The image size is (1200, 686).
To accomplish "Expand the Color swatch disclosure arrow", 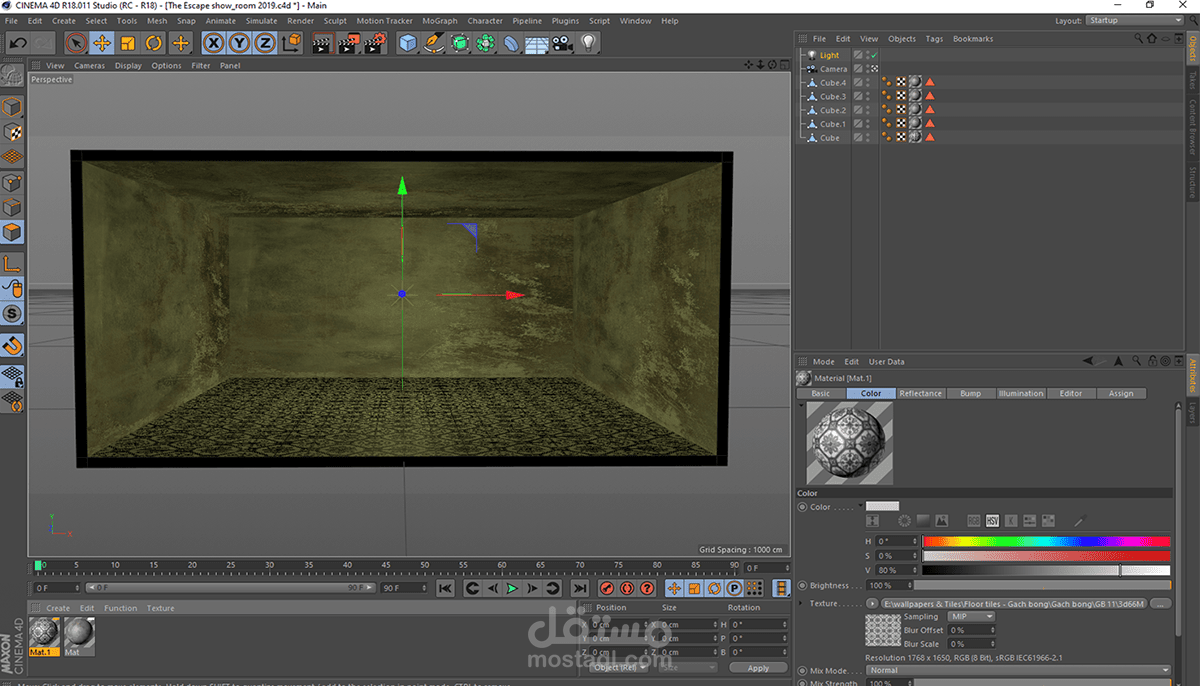I will tap(860, 506).
